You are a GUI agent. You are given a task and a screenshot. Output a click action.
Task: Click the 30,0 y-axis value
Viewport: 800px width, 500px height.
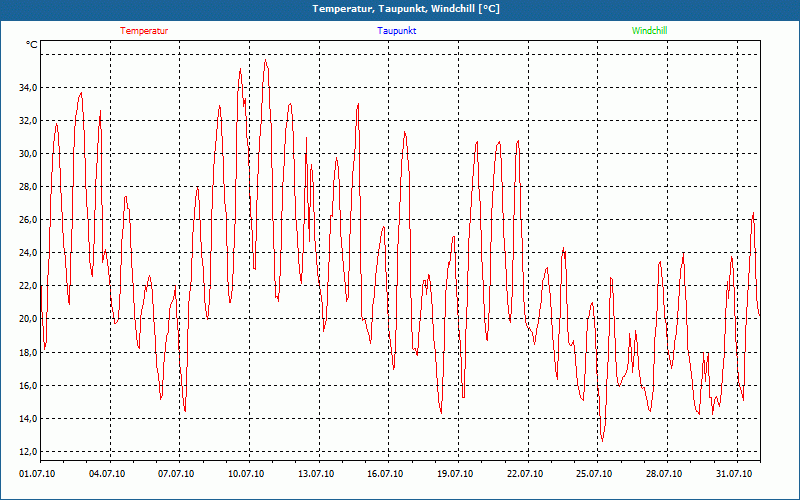coord(28,154)
